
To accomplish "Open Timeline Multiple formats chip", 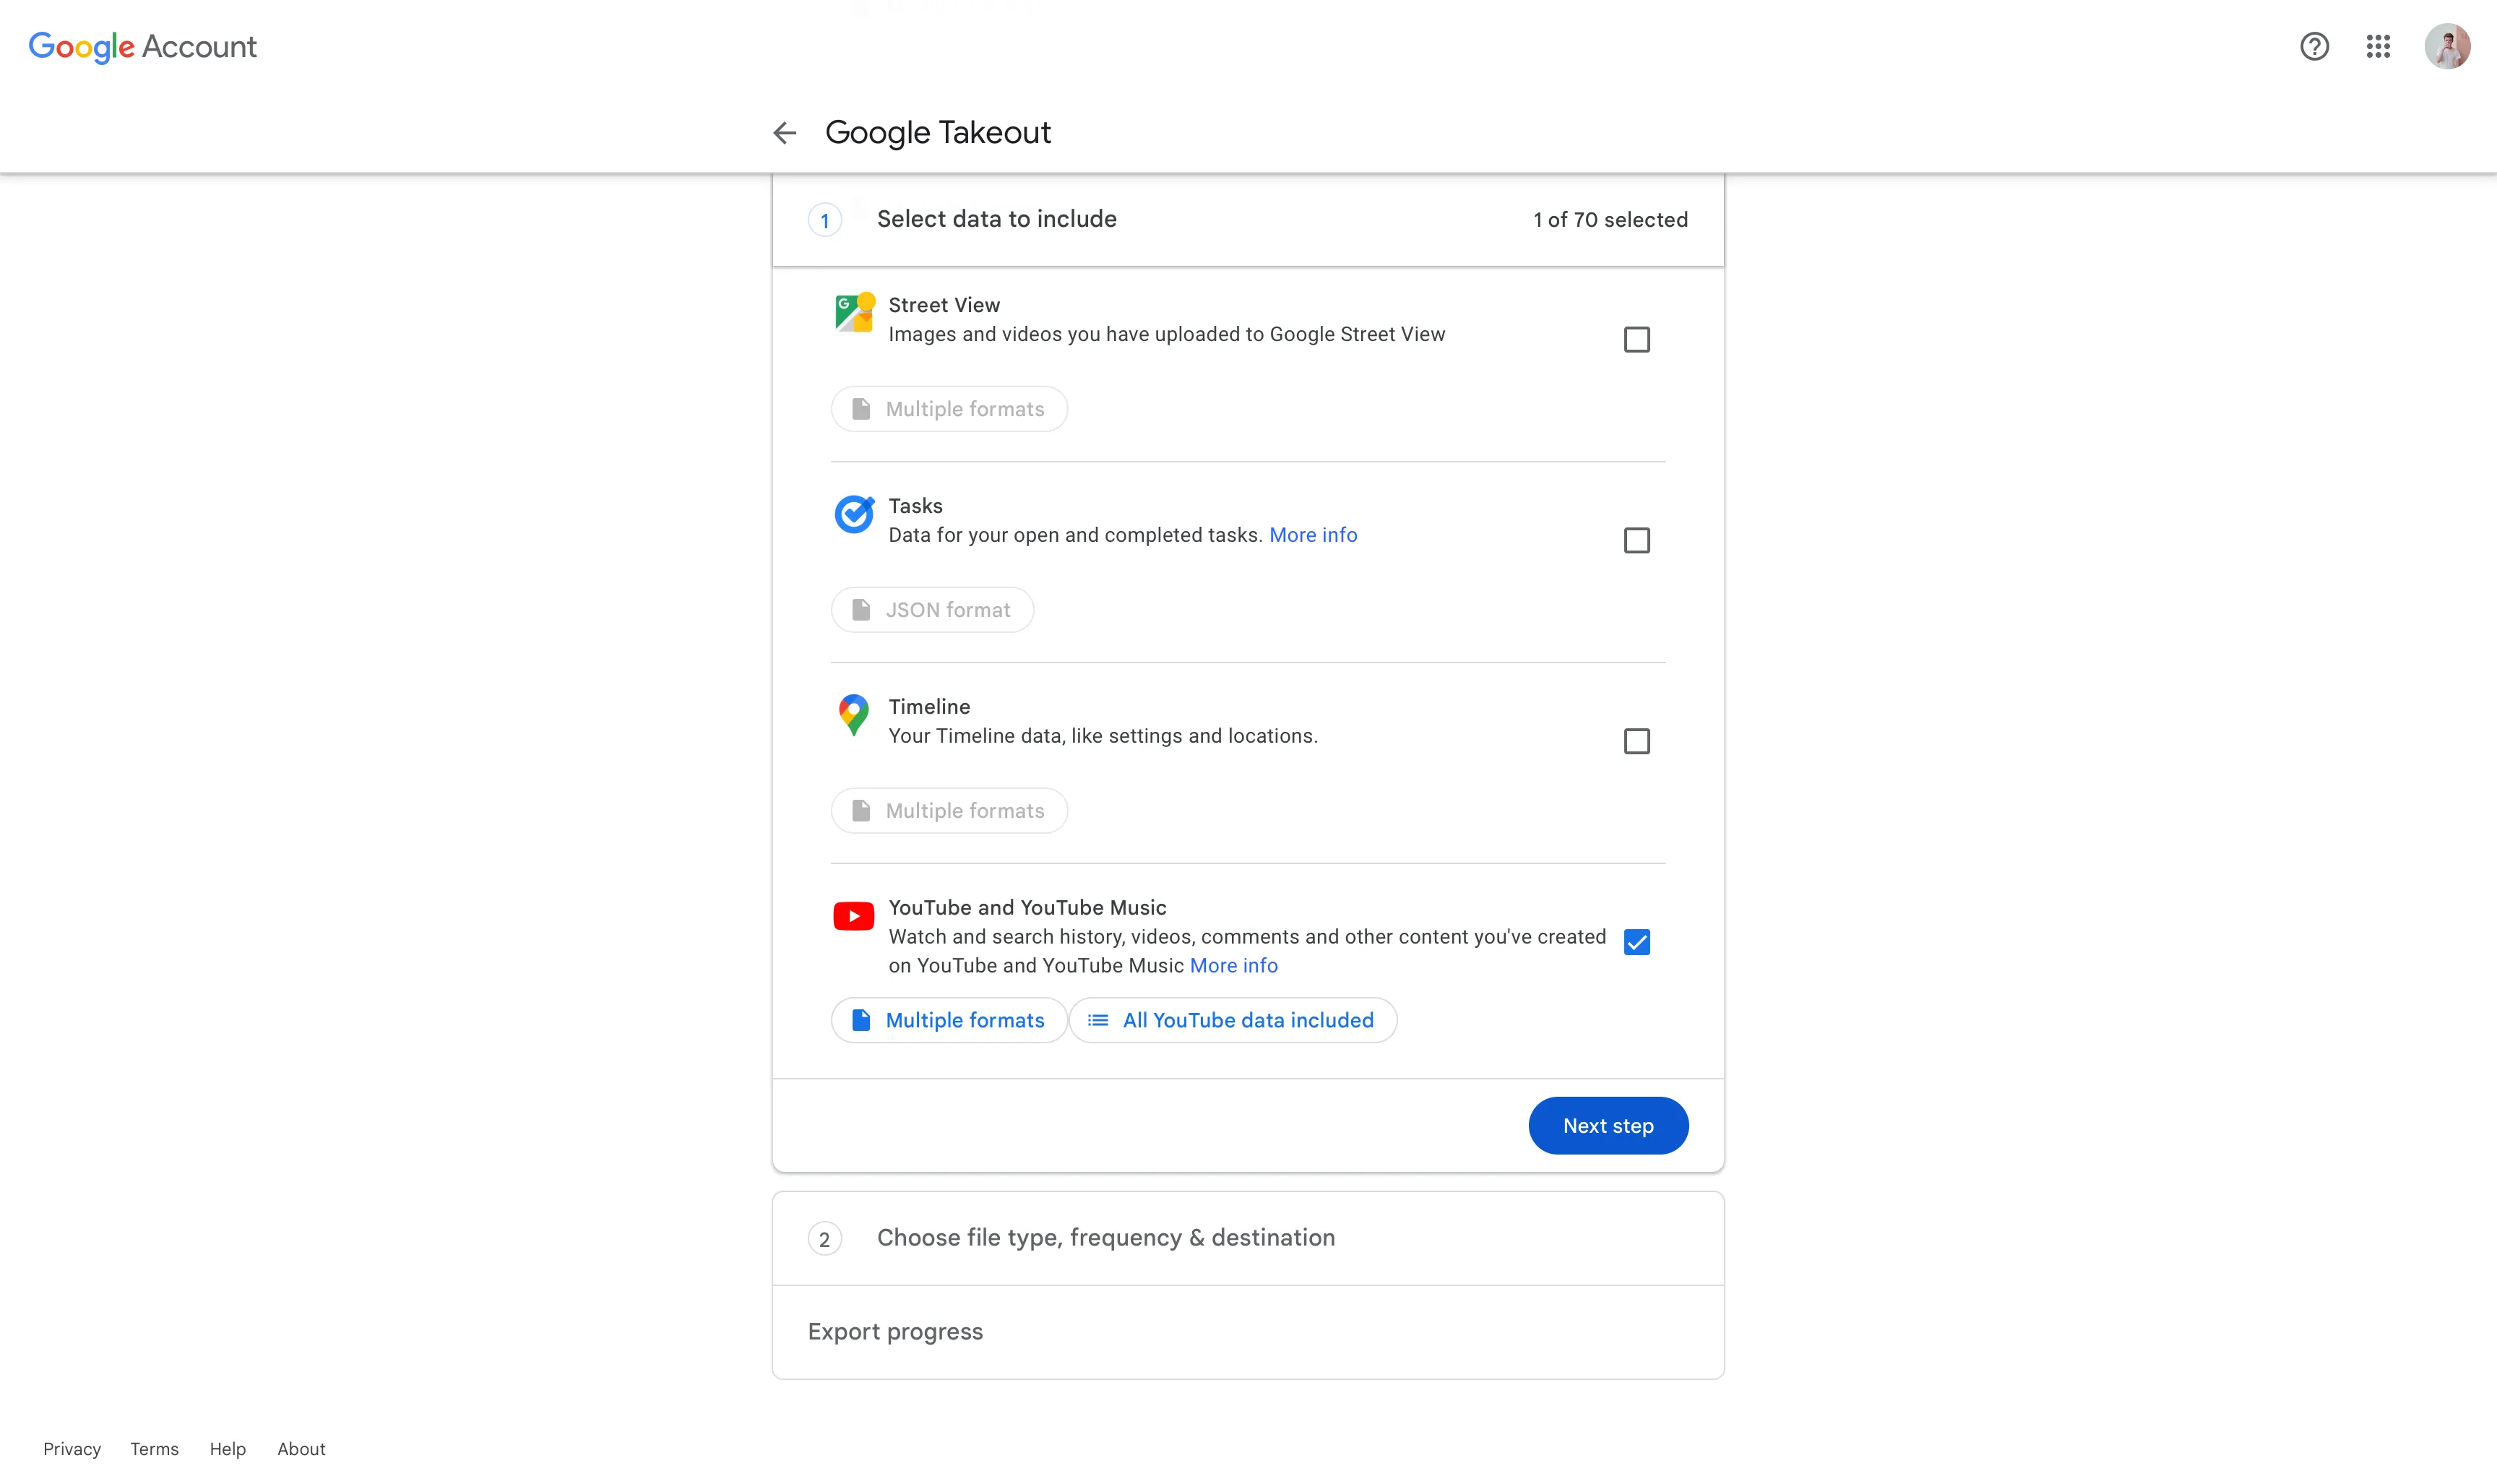I will [x=949, y=811].
